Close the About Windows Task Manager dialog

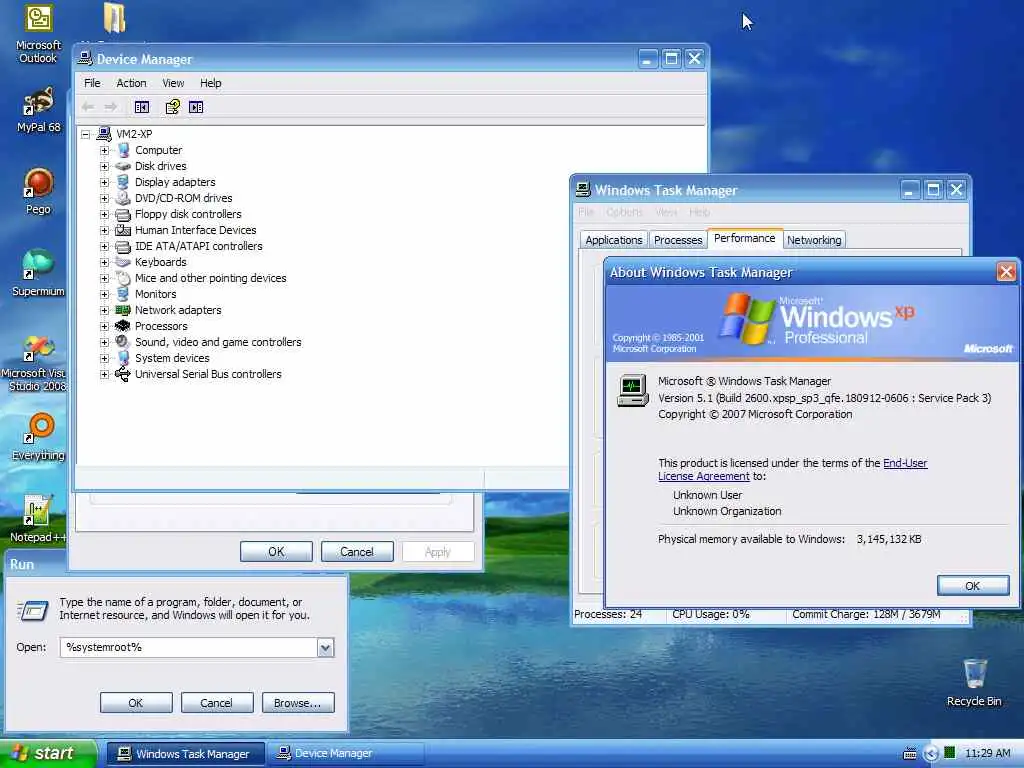click(x=1006, y=272)
